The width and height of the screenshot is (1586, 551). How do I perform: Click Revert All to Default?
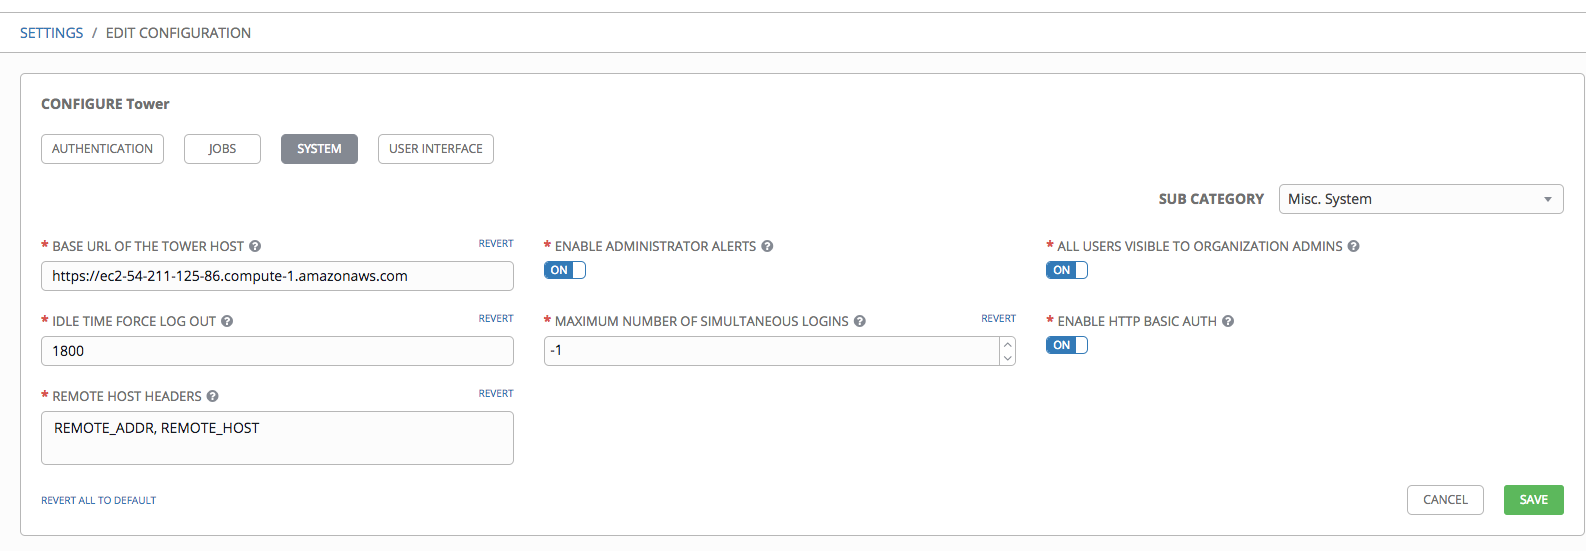(99, 500)
